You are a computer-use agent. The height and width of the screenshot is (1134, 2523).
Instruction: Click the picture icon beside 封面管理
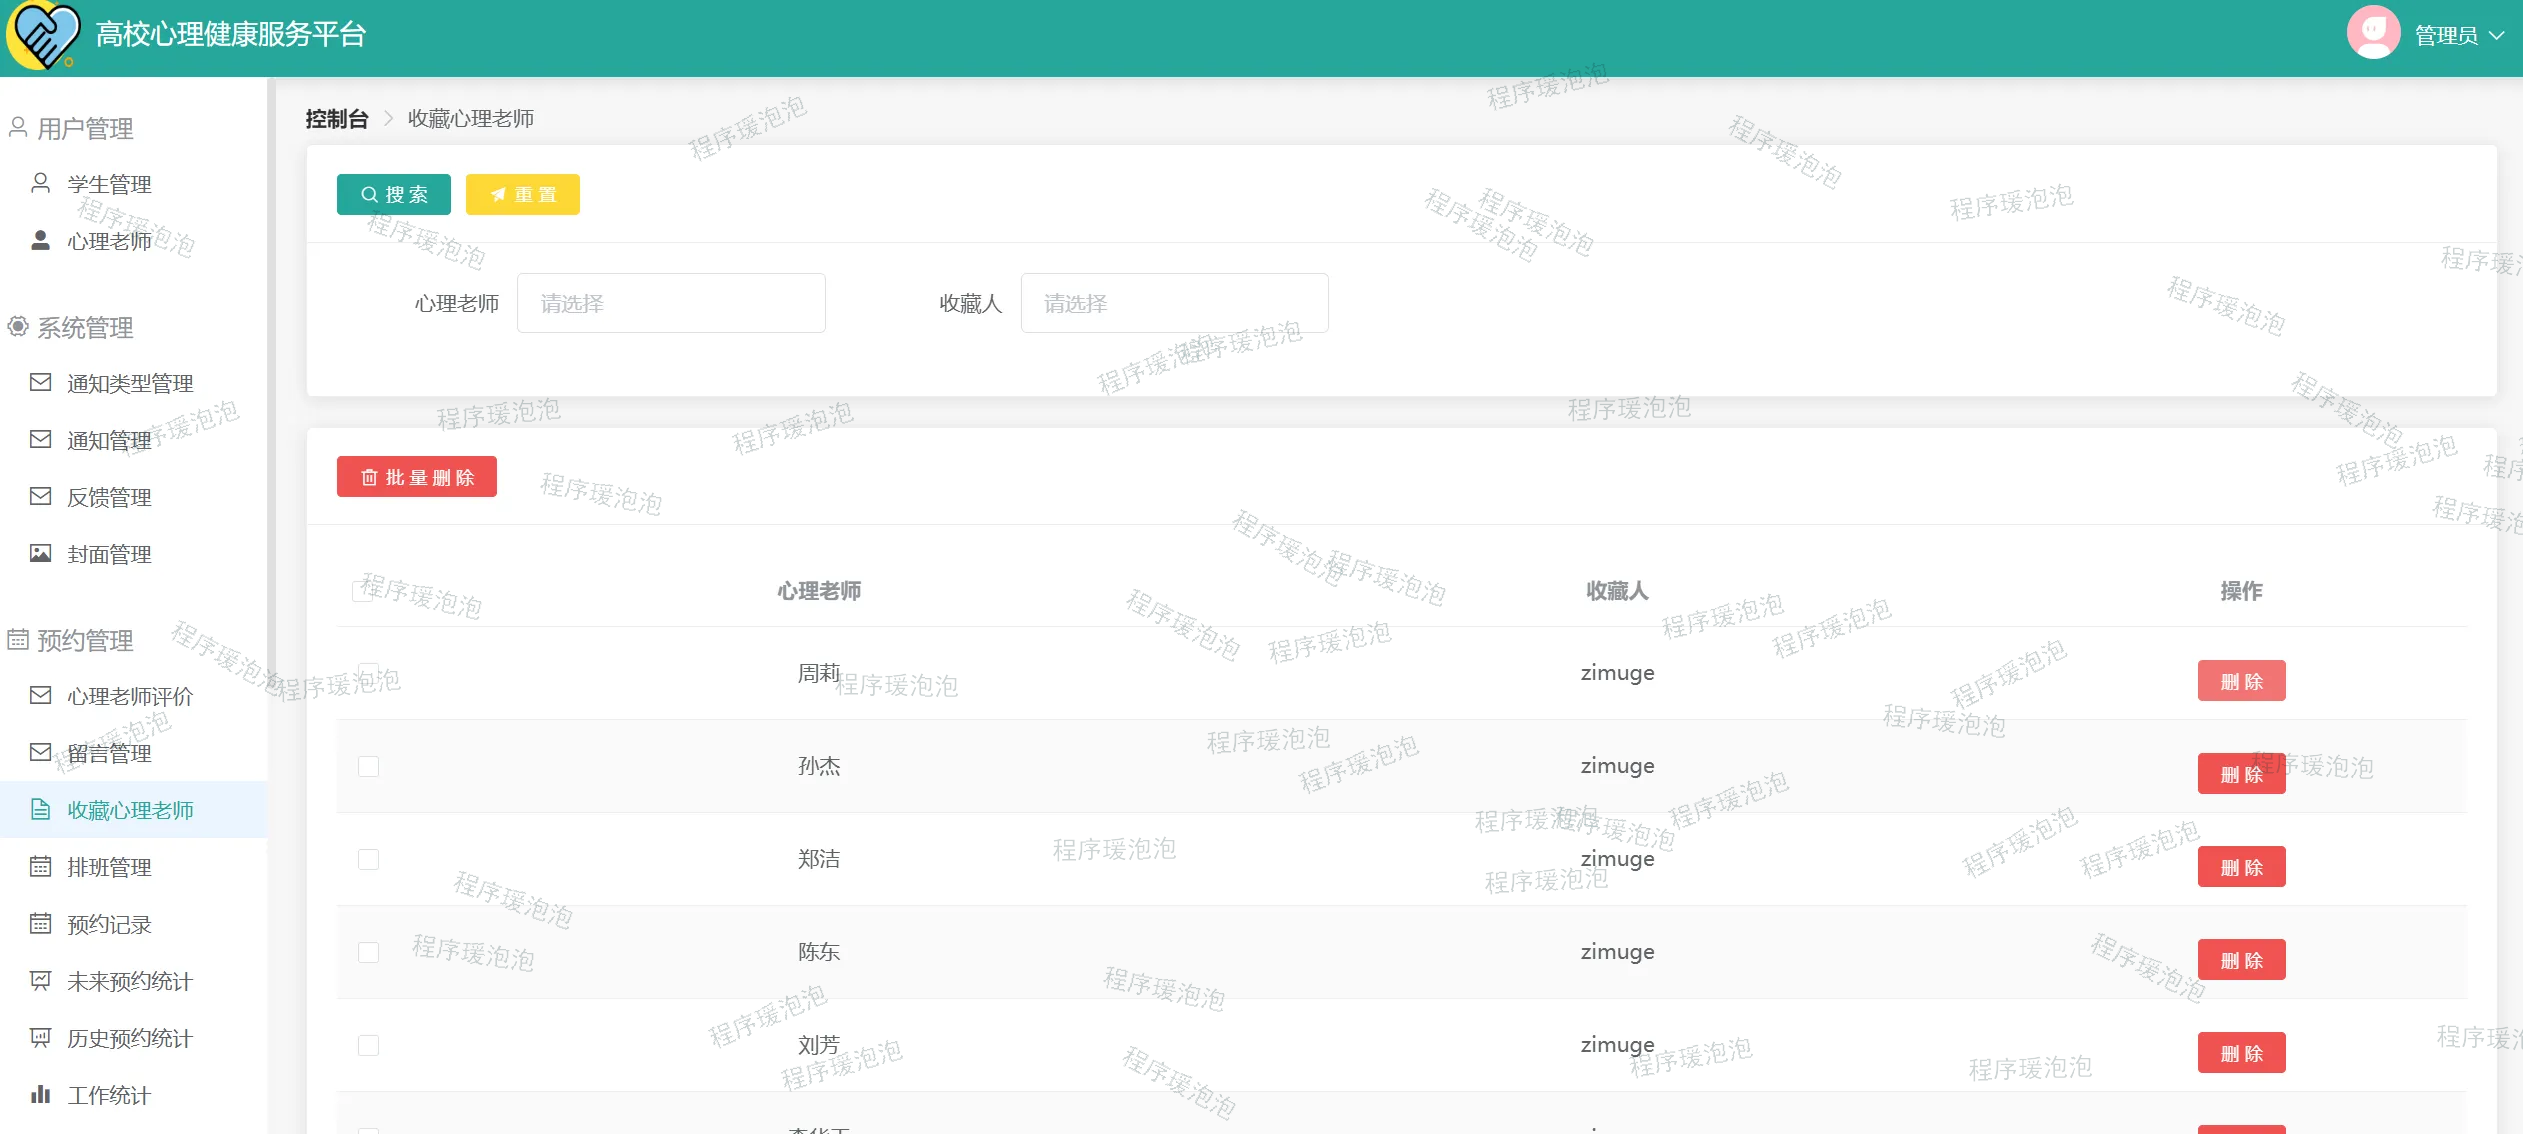click(x=40, y=554)
